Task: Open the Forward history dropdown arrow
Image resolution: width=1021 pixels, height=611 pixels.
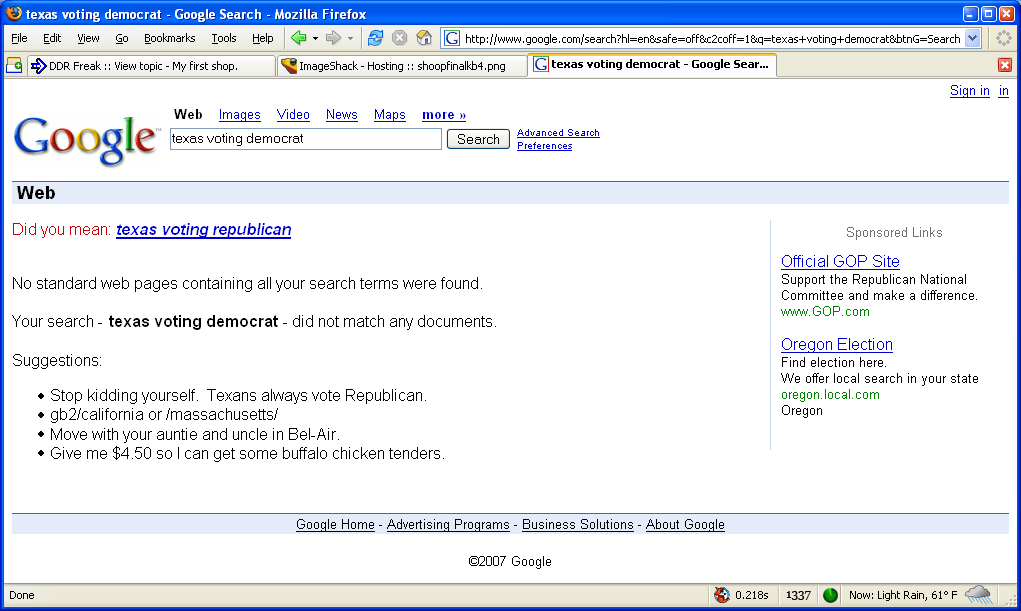Action: (350, 38)
